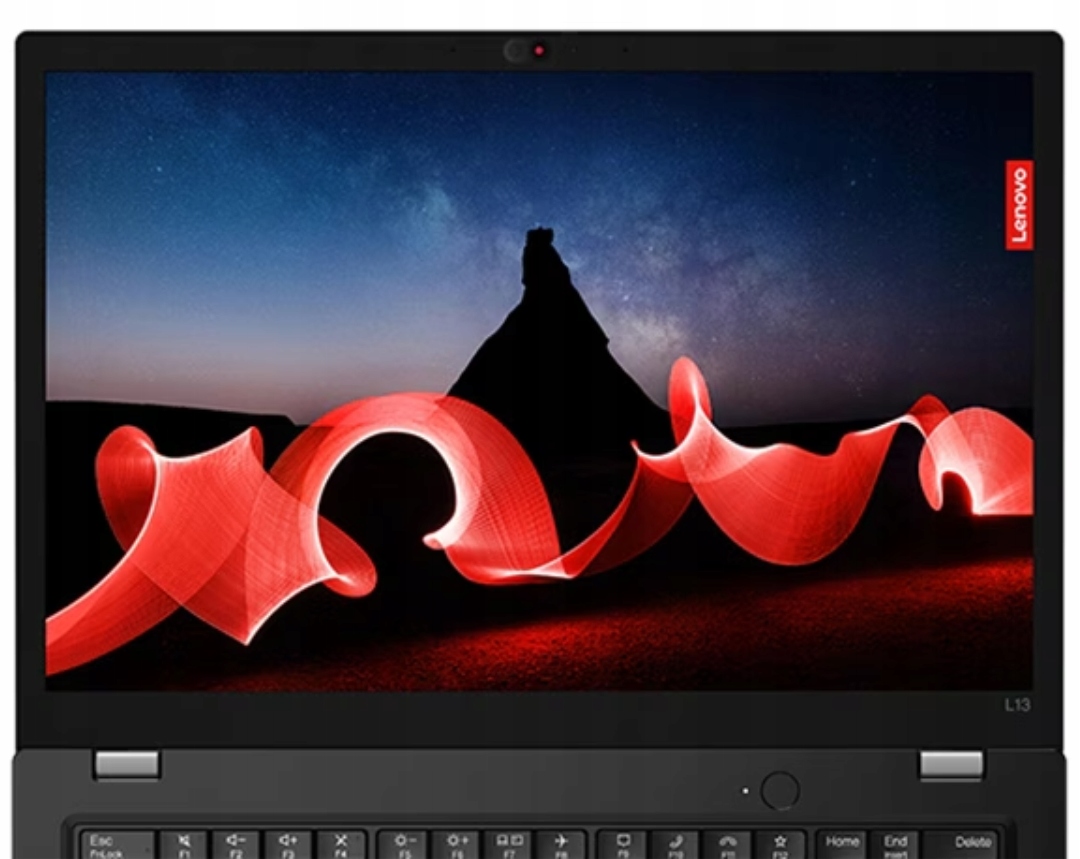Click the webcam at top of bezel

click(539, 51)
